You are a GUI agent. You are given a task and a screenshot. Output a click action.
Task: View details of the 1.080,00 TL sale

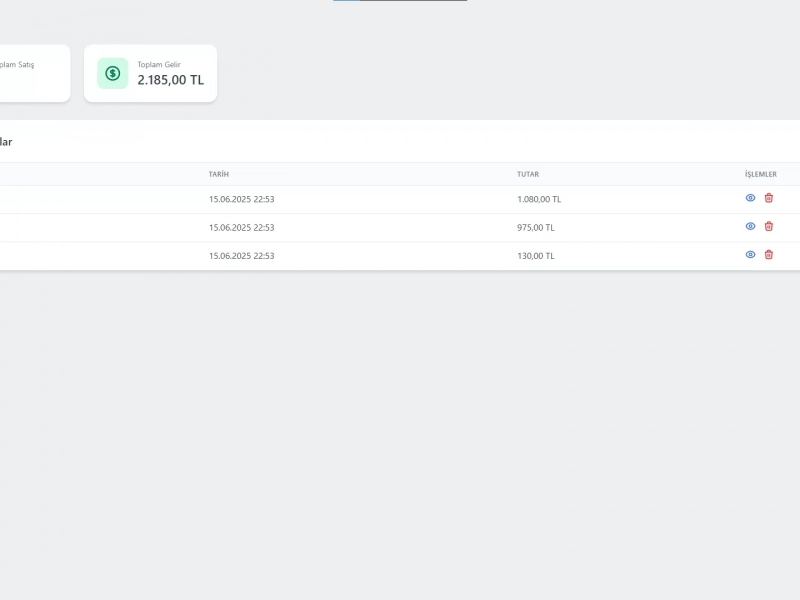[750, 198]
